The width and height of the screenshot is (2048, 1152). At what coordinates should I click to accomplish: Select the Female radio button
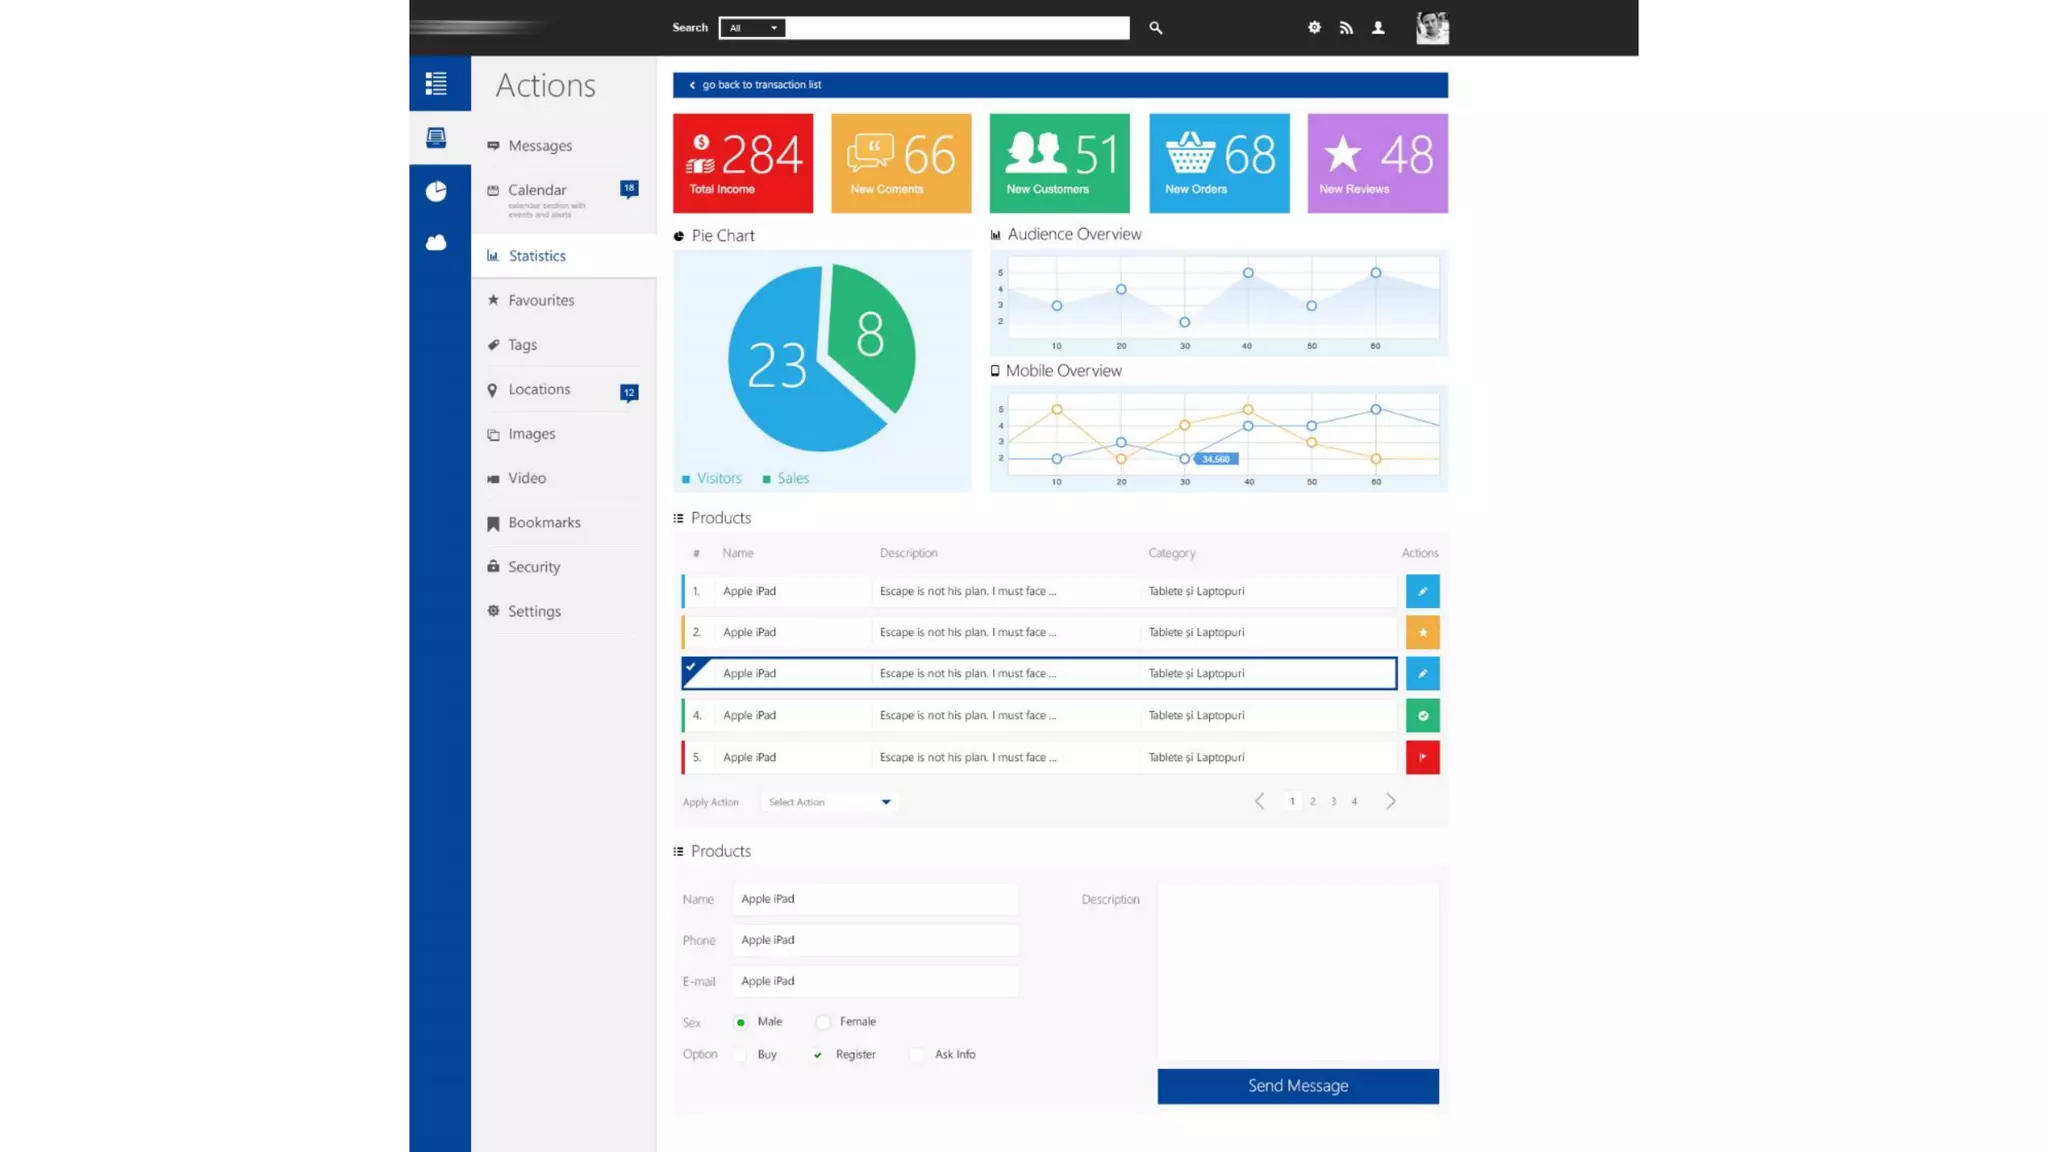[x=823, y=1022]
